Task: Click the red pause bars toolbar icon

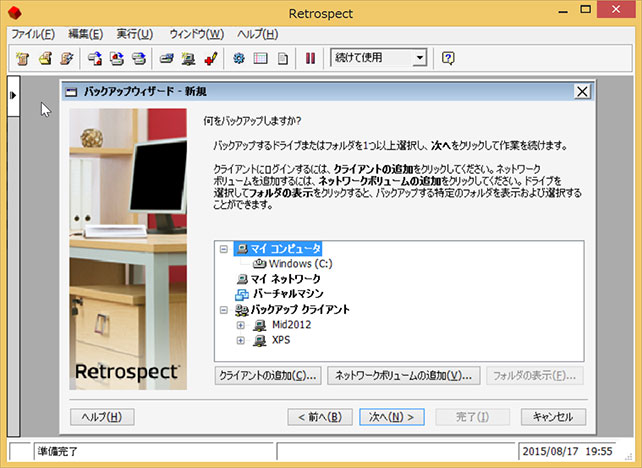Action: pyautogui.click(x=310, y=58)
